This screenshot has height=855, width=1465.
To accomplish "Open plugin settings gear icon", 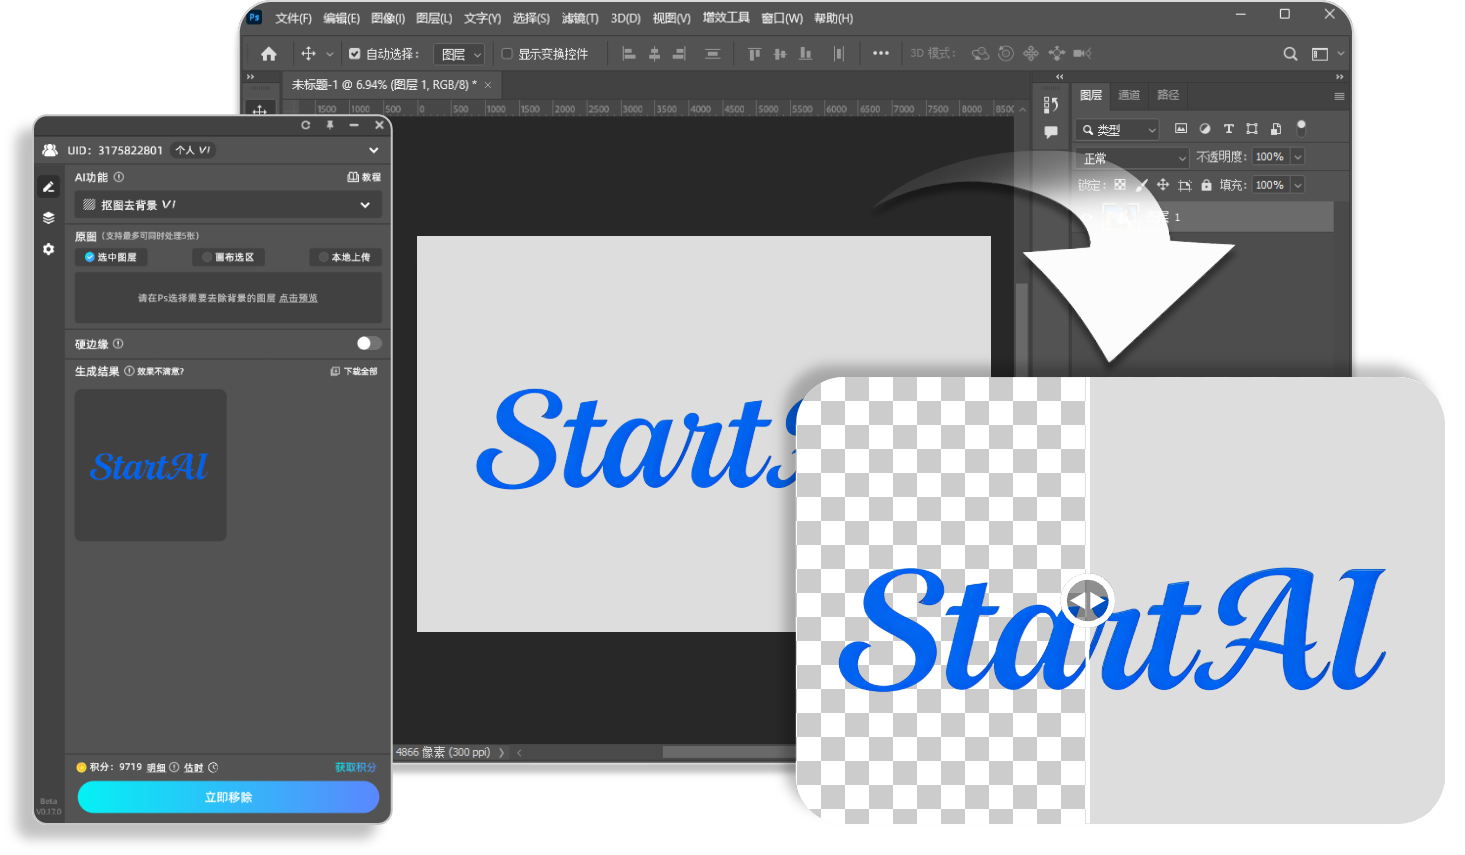I will point(48,249).
